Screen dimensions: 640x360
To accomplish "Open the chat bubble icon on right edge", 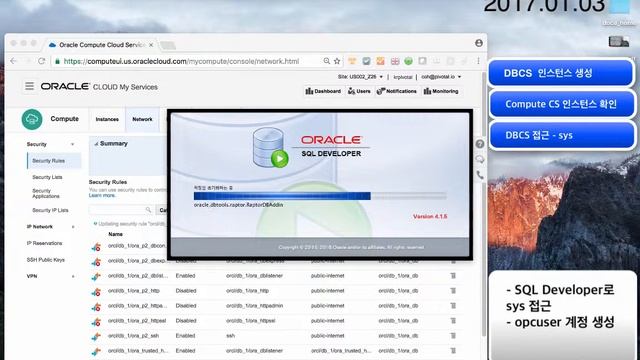I will 480,159.
